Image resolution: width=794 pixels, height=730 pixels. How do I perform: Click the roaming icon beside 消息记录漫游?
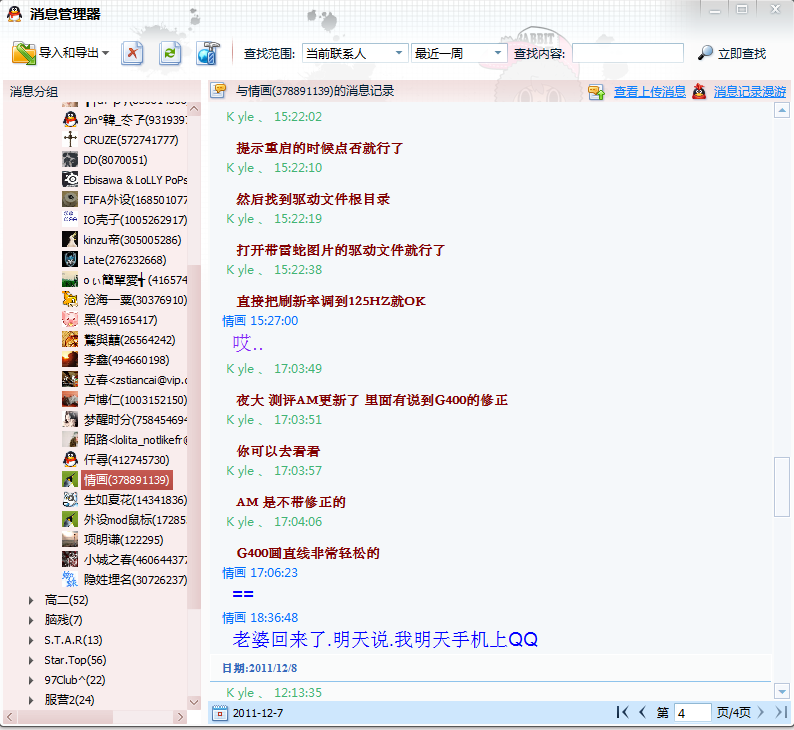pos(699,92)
